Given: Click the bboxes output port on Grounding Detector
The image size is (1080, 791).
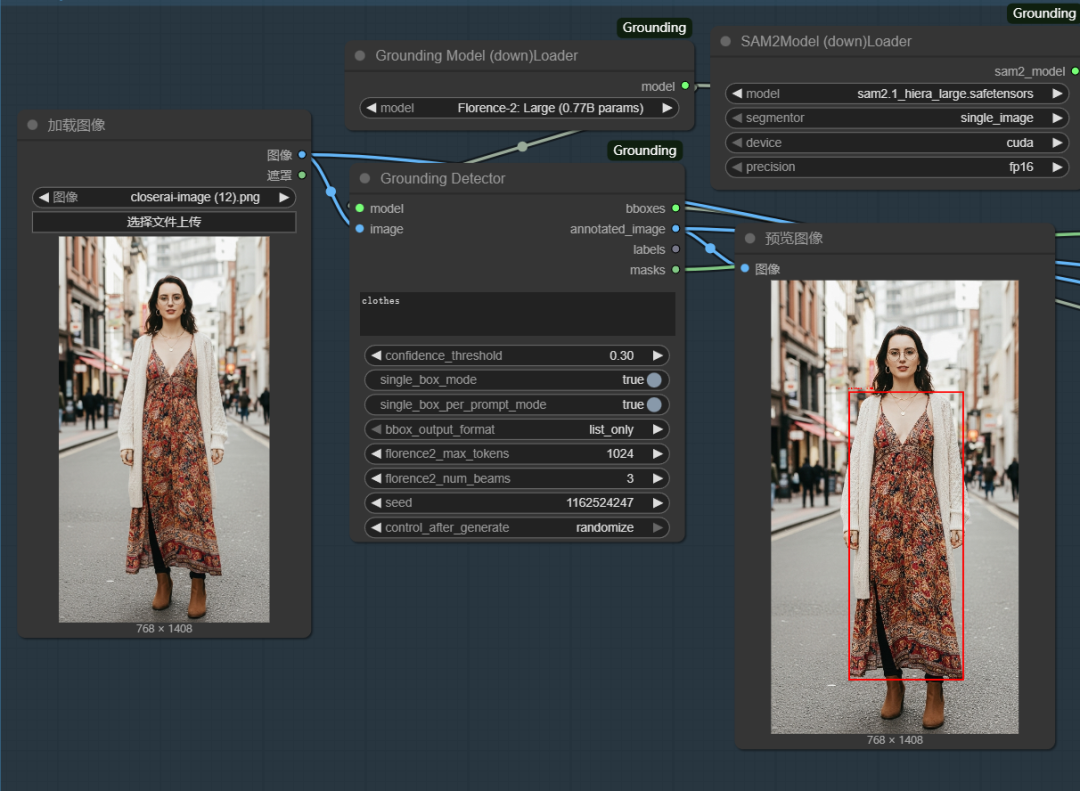Looking at the screenshot, I should pos(676,209).
